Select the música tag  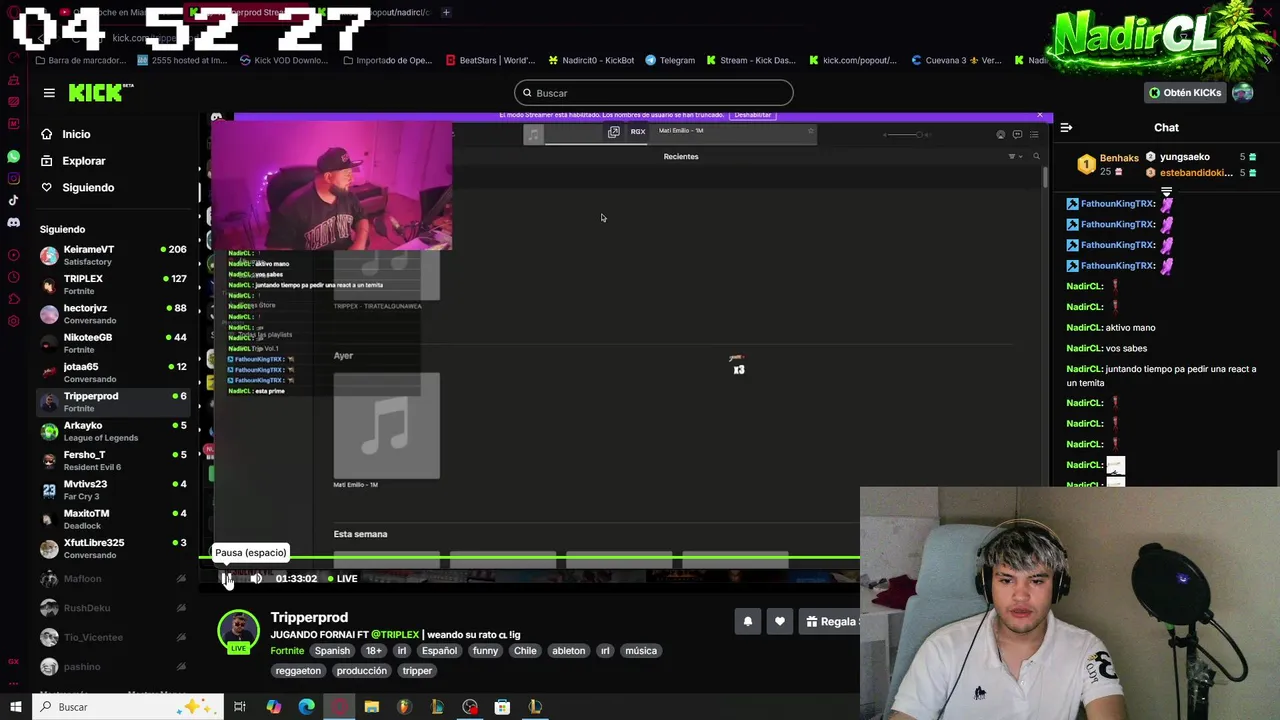[x=641, y=651]
